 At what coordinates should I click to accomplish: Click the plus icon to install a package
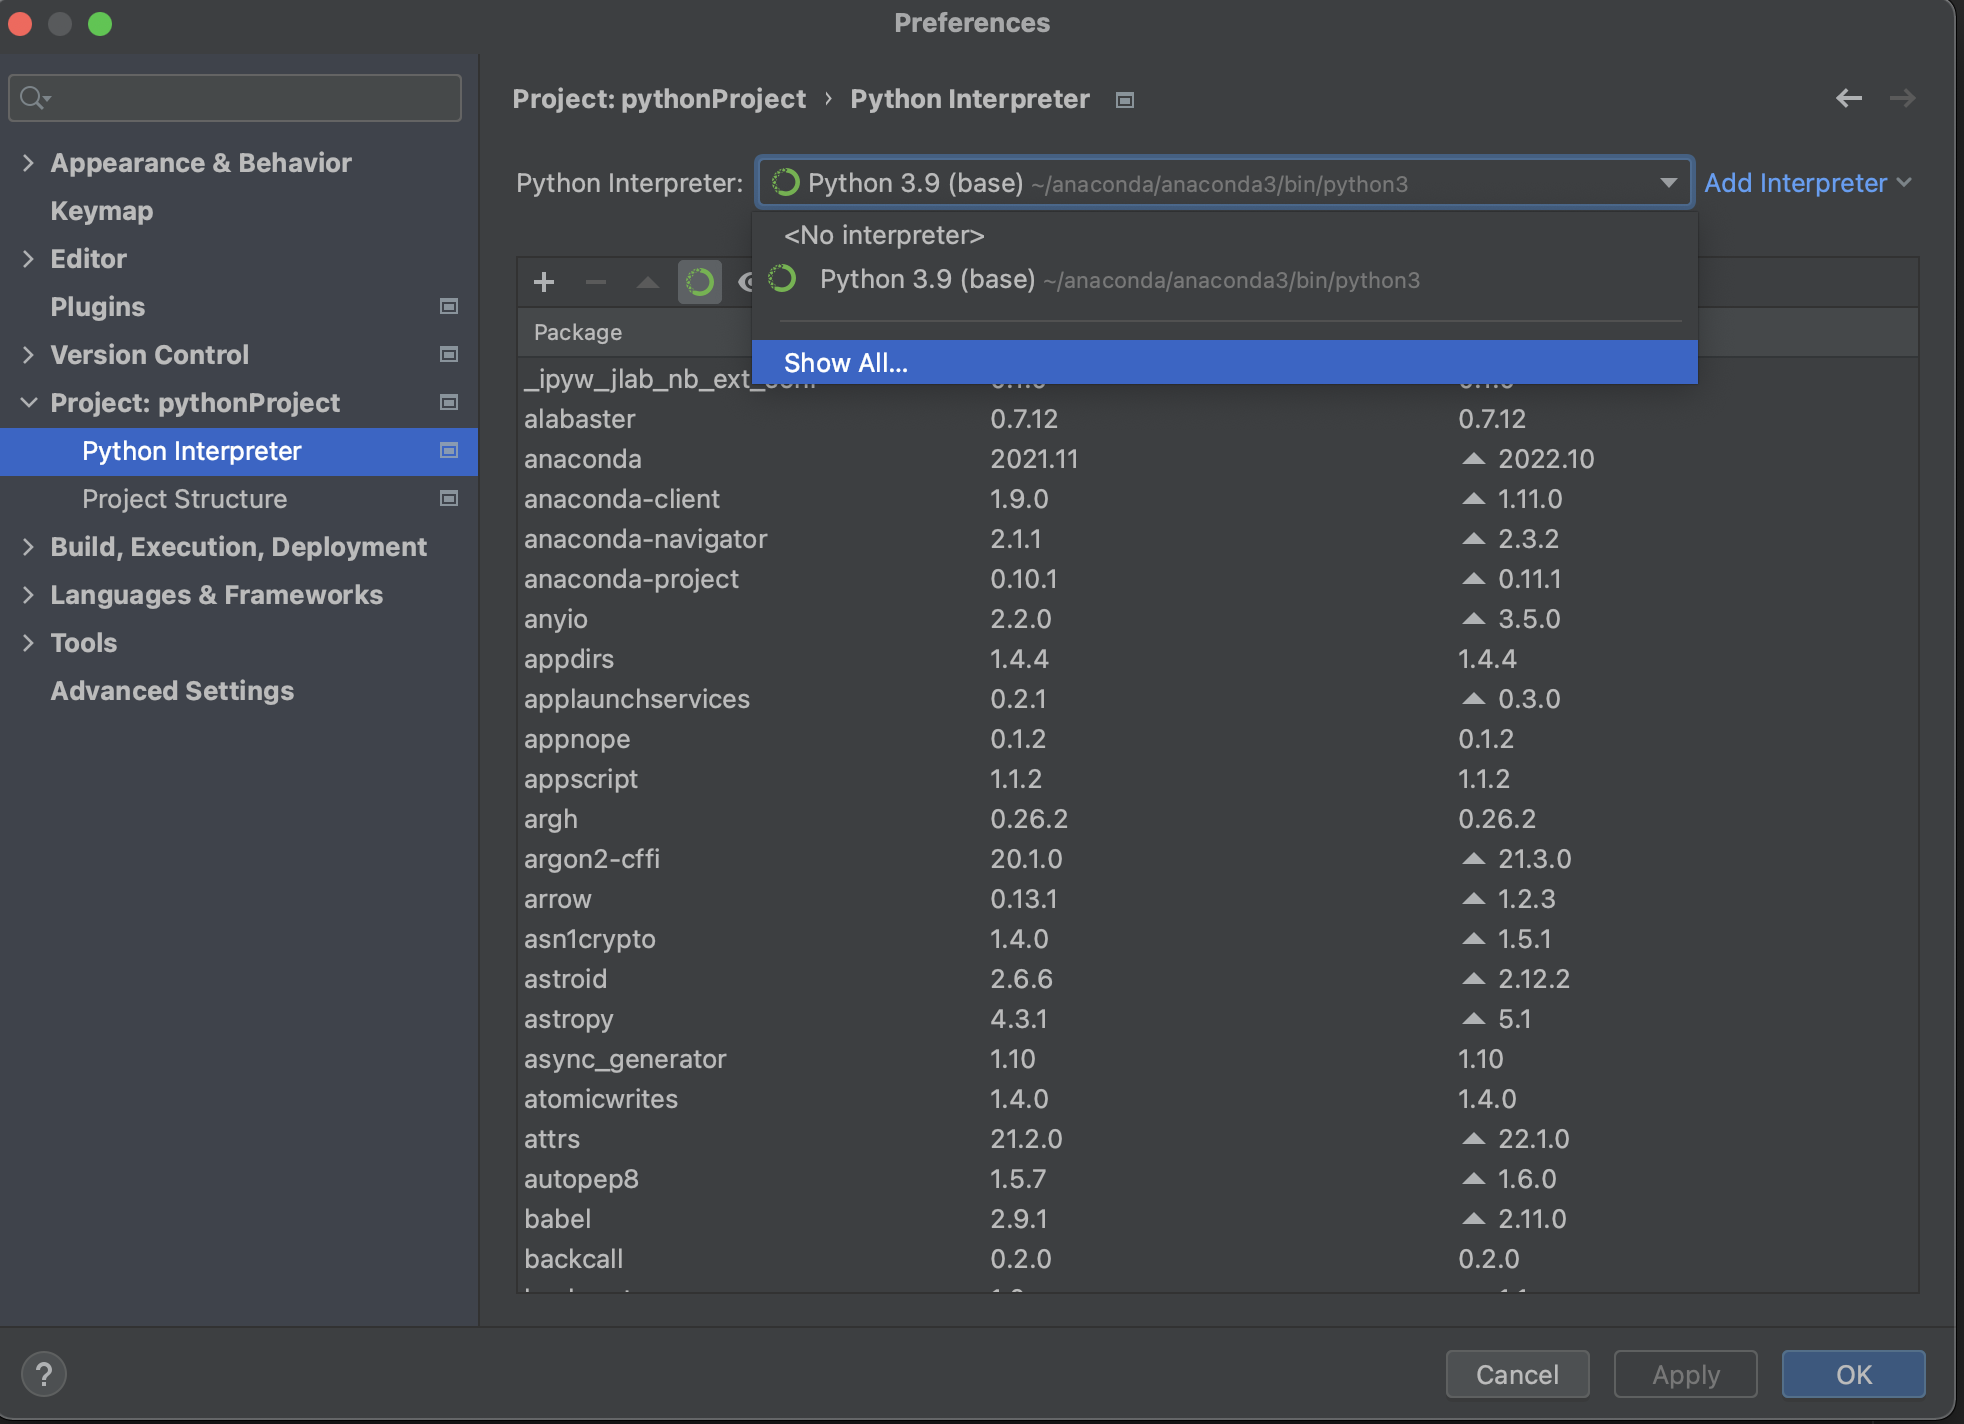tap(544, 282)
